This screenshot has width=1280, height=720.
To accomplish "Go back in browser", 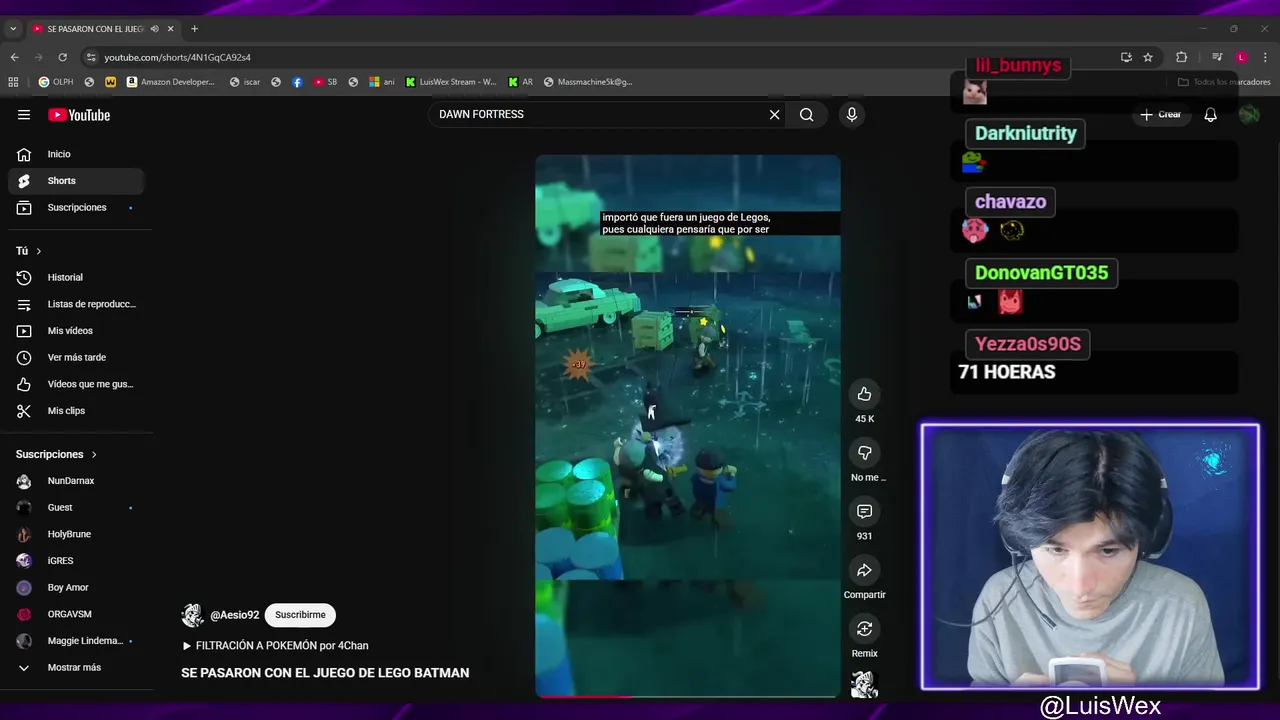I will click(14, 57).
